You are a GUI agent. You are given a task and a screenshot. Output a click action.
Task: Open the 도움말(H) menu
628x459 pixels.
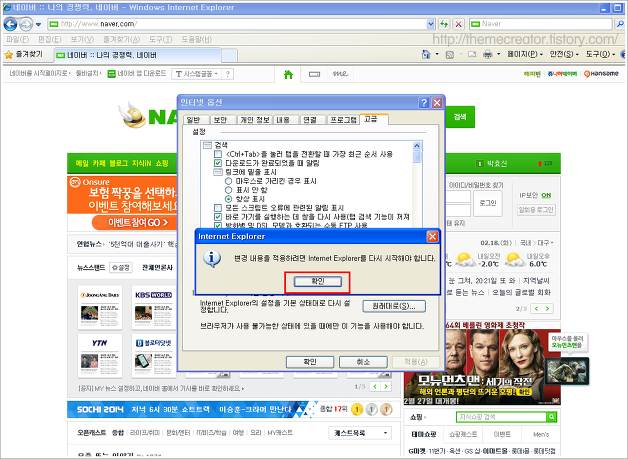(197, 39)
